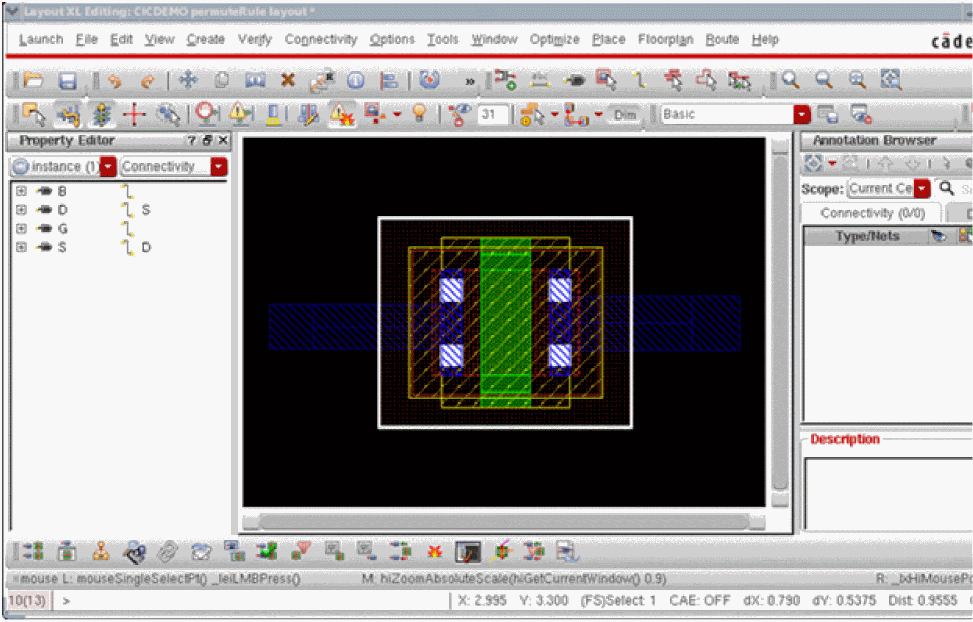The height and width of the screenshot is (622, 973).
Task: Click the Save disk icon
Action: click(x=67, y=81)
